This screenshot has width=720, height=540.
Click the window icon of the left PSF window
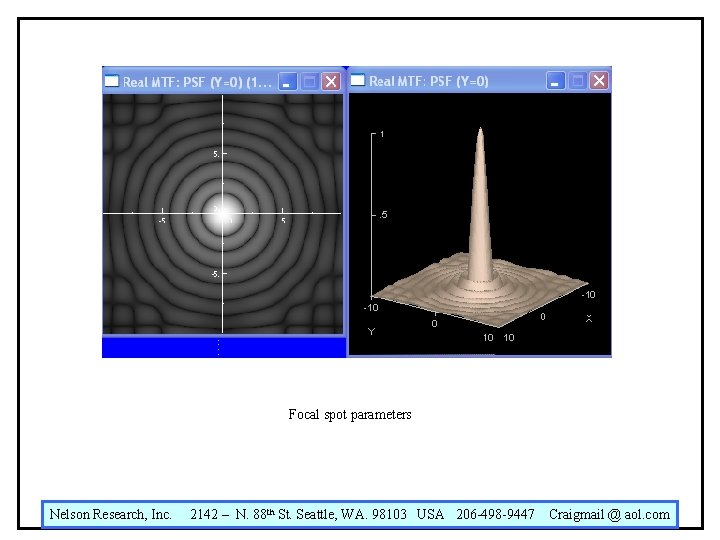[112, 81]
